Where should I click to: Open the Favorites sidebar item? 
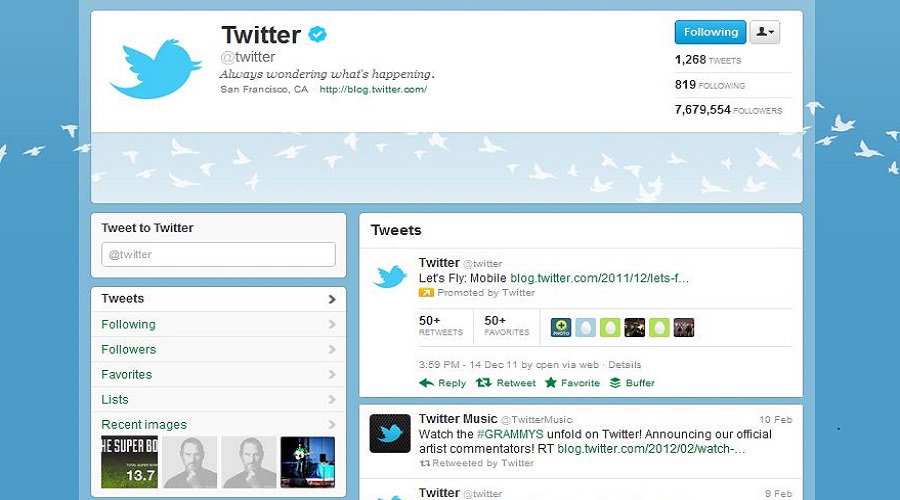219,374
